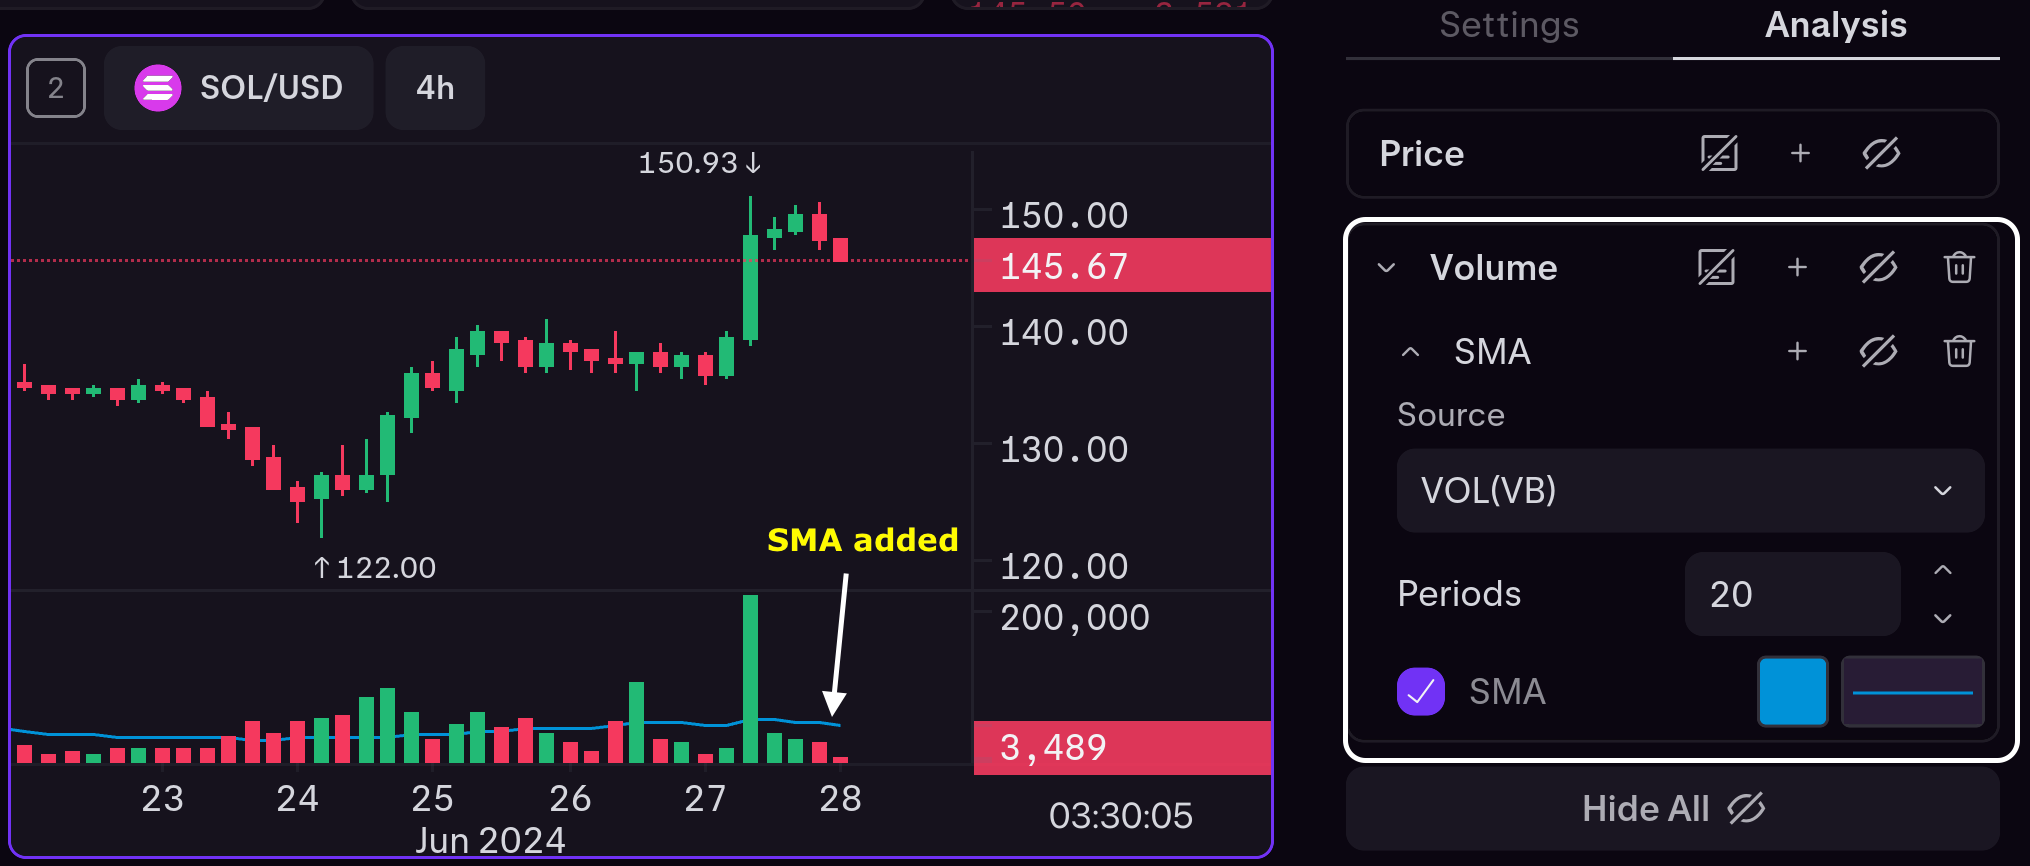Click the plus icon beside Price
The image size is (2030, 866).
(x=1800, y=154)
